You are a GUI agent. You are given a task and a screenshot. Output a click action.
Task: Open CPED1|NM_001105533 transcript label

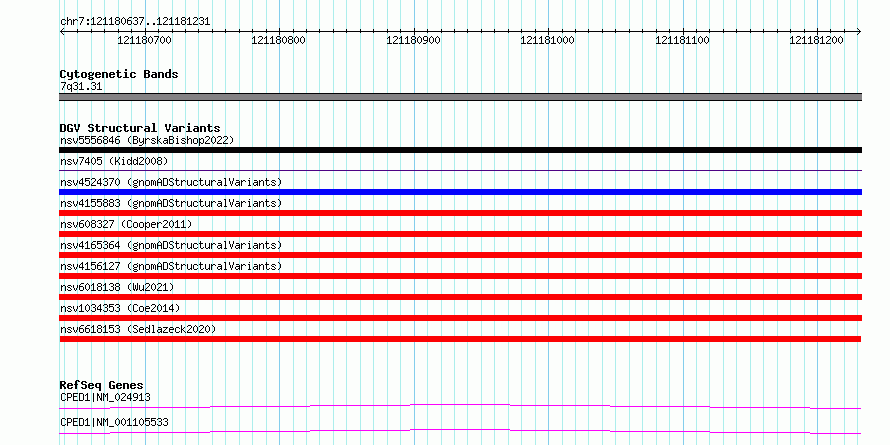tap(114, 422)
